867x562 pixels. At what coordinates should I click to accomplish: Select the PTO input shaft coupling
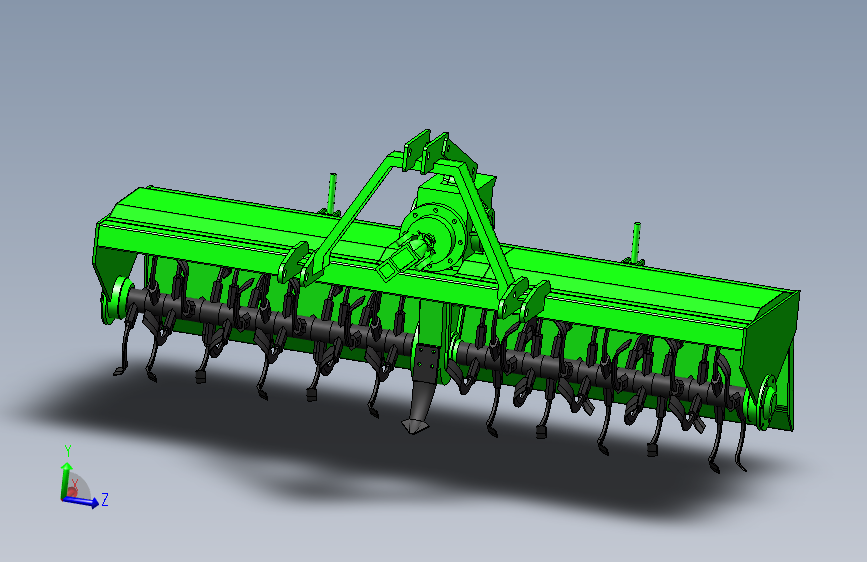coord(404,258)
